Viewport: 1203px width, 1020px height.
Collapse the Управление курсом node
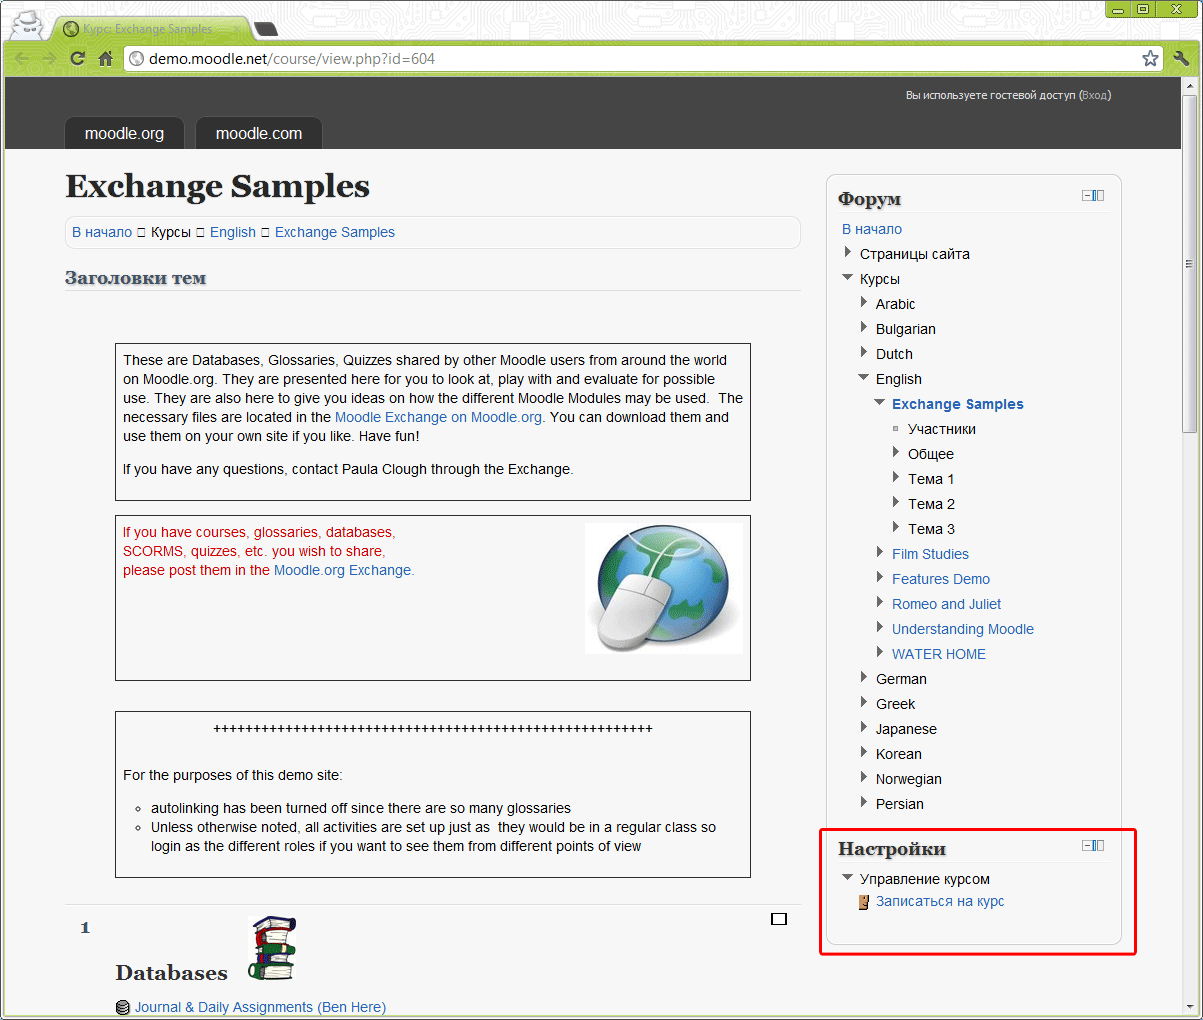point(848,878)
